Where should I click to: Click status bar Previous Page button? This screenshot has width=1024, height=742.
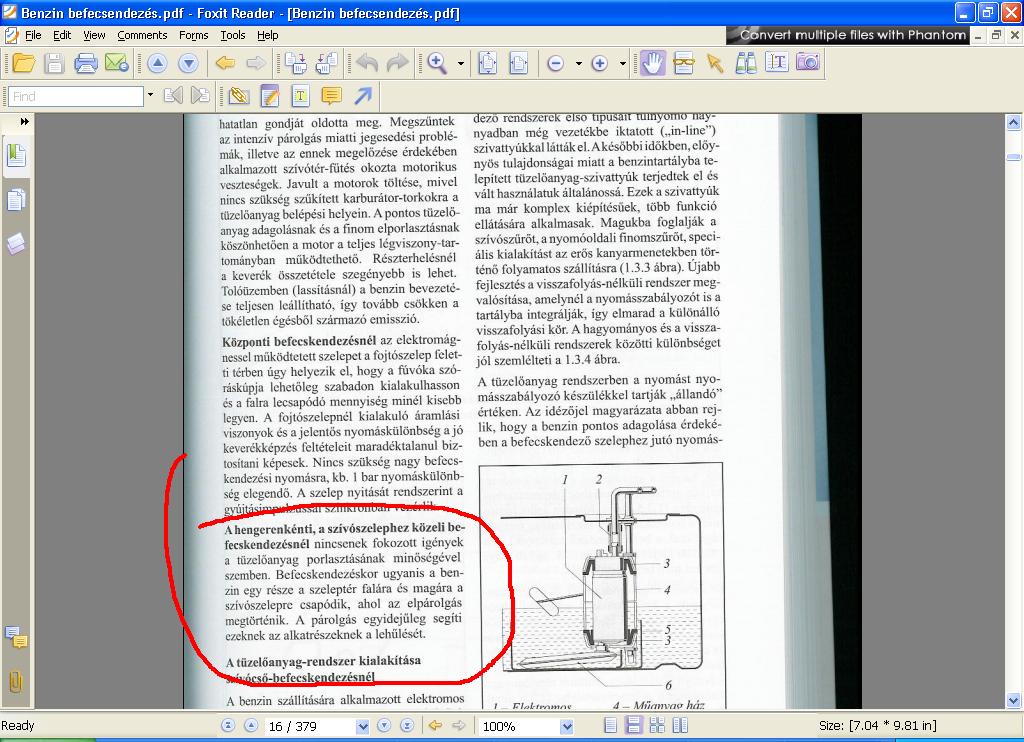pos(251,726)
